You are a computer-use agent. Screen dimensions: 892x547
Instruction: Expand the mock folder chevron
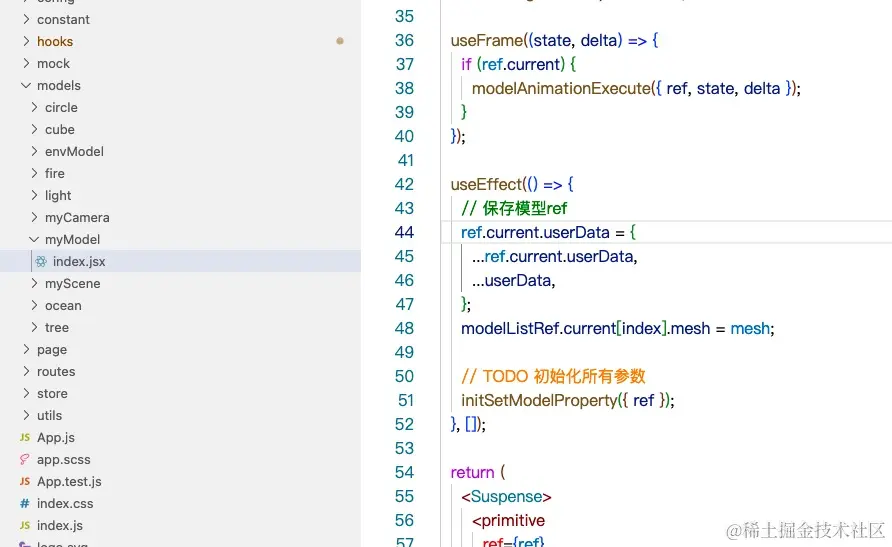click(x=26, y=63)
